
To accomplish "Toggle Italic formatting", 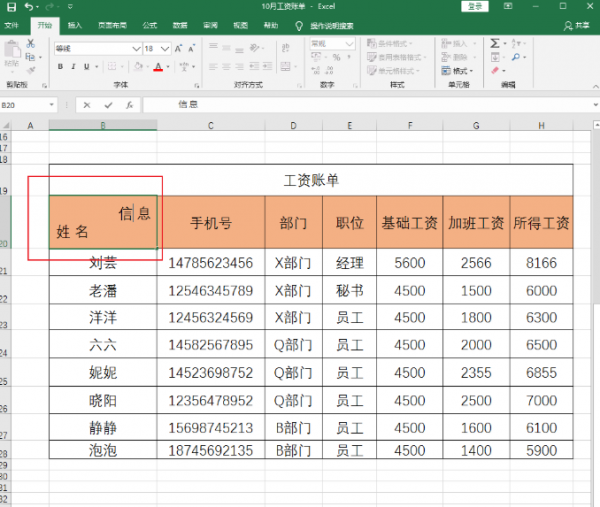I will click(x=73, y=67).
